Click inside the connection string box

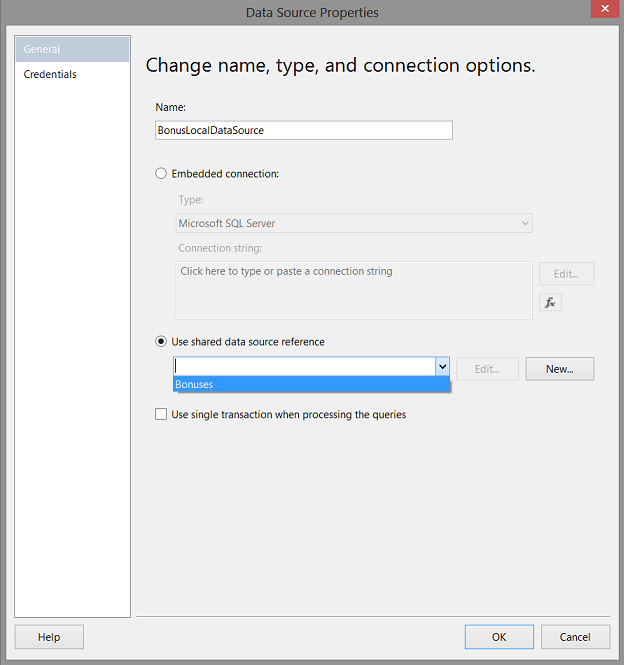[353, 290]
